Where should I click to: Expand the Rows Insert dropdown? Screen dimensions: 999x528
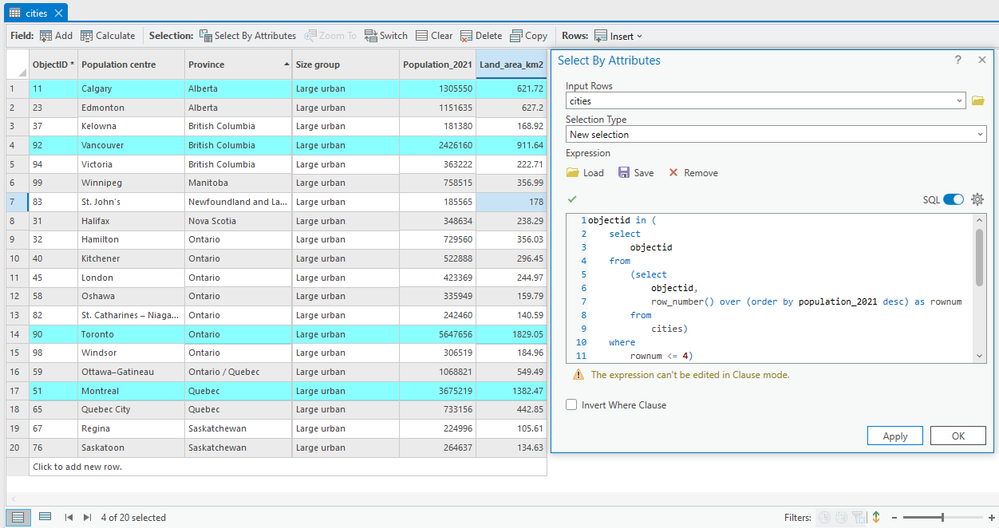pyautogui.click(x=618, y=36)
